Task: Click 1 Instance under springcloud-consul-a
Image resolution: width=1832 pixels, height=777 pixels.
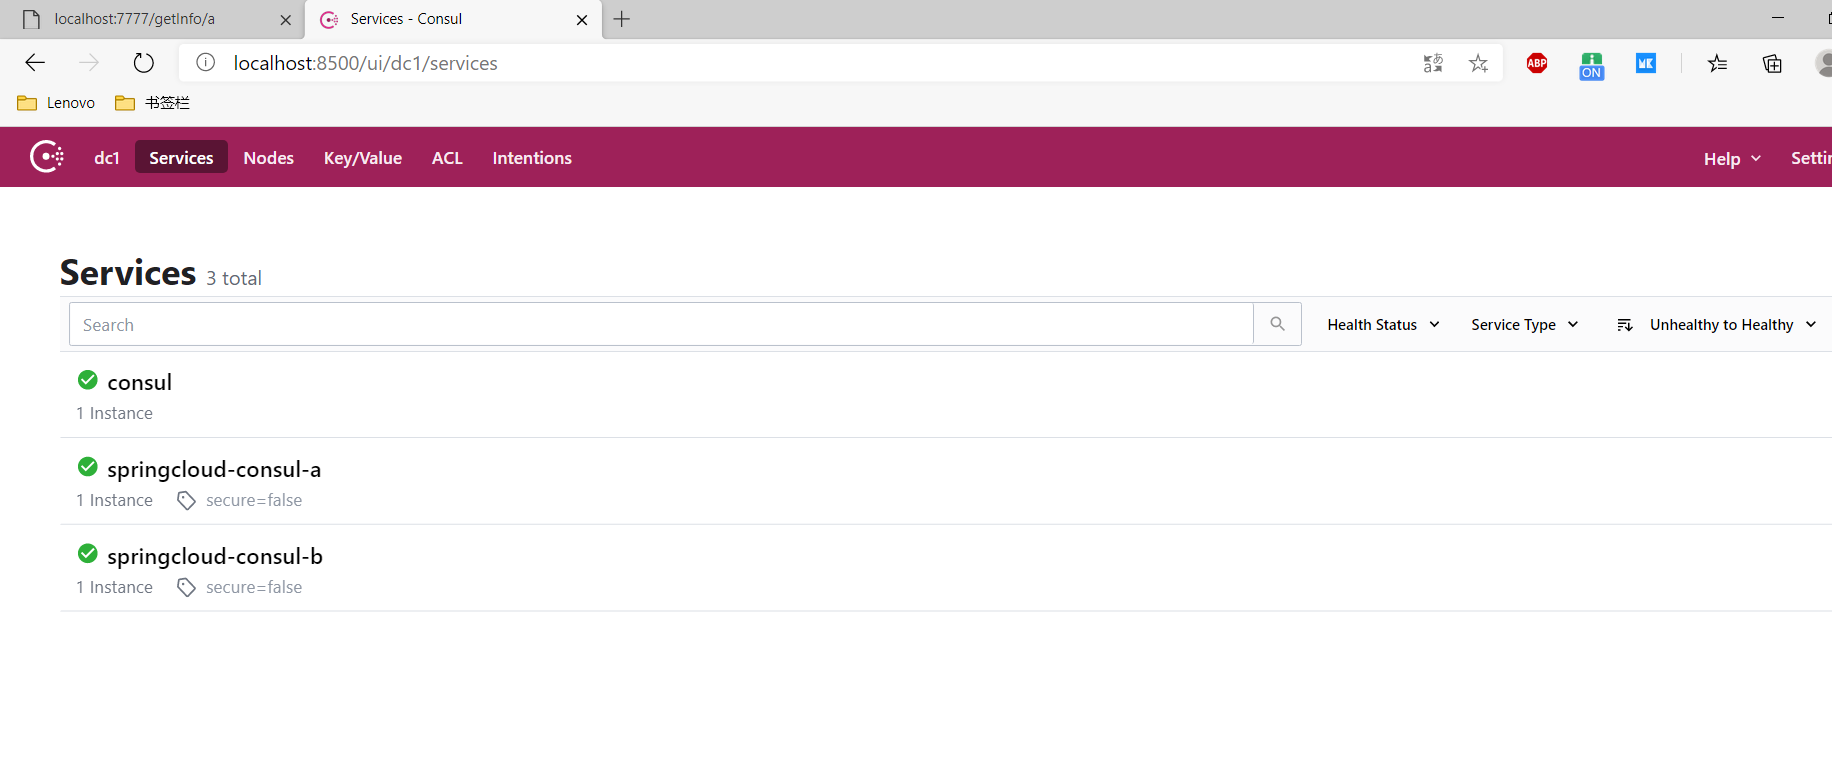Action: (115, 500)
